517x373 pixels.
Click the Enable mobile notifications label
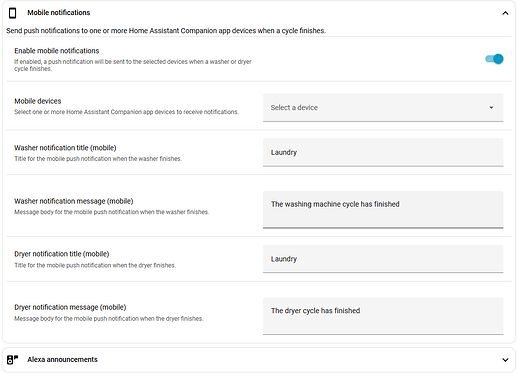coord(57,51)
